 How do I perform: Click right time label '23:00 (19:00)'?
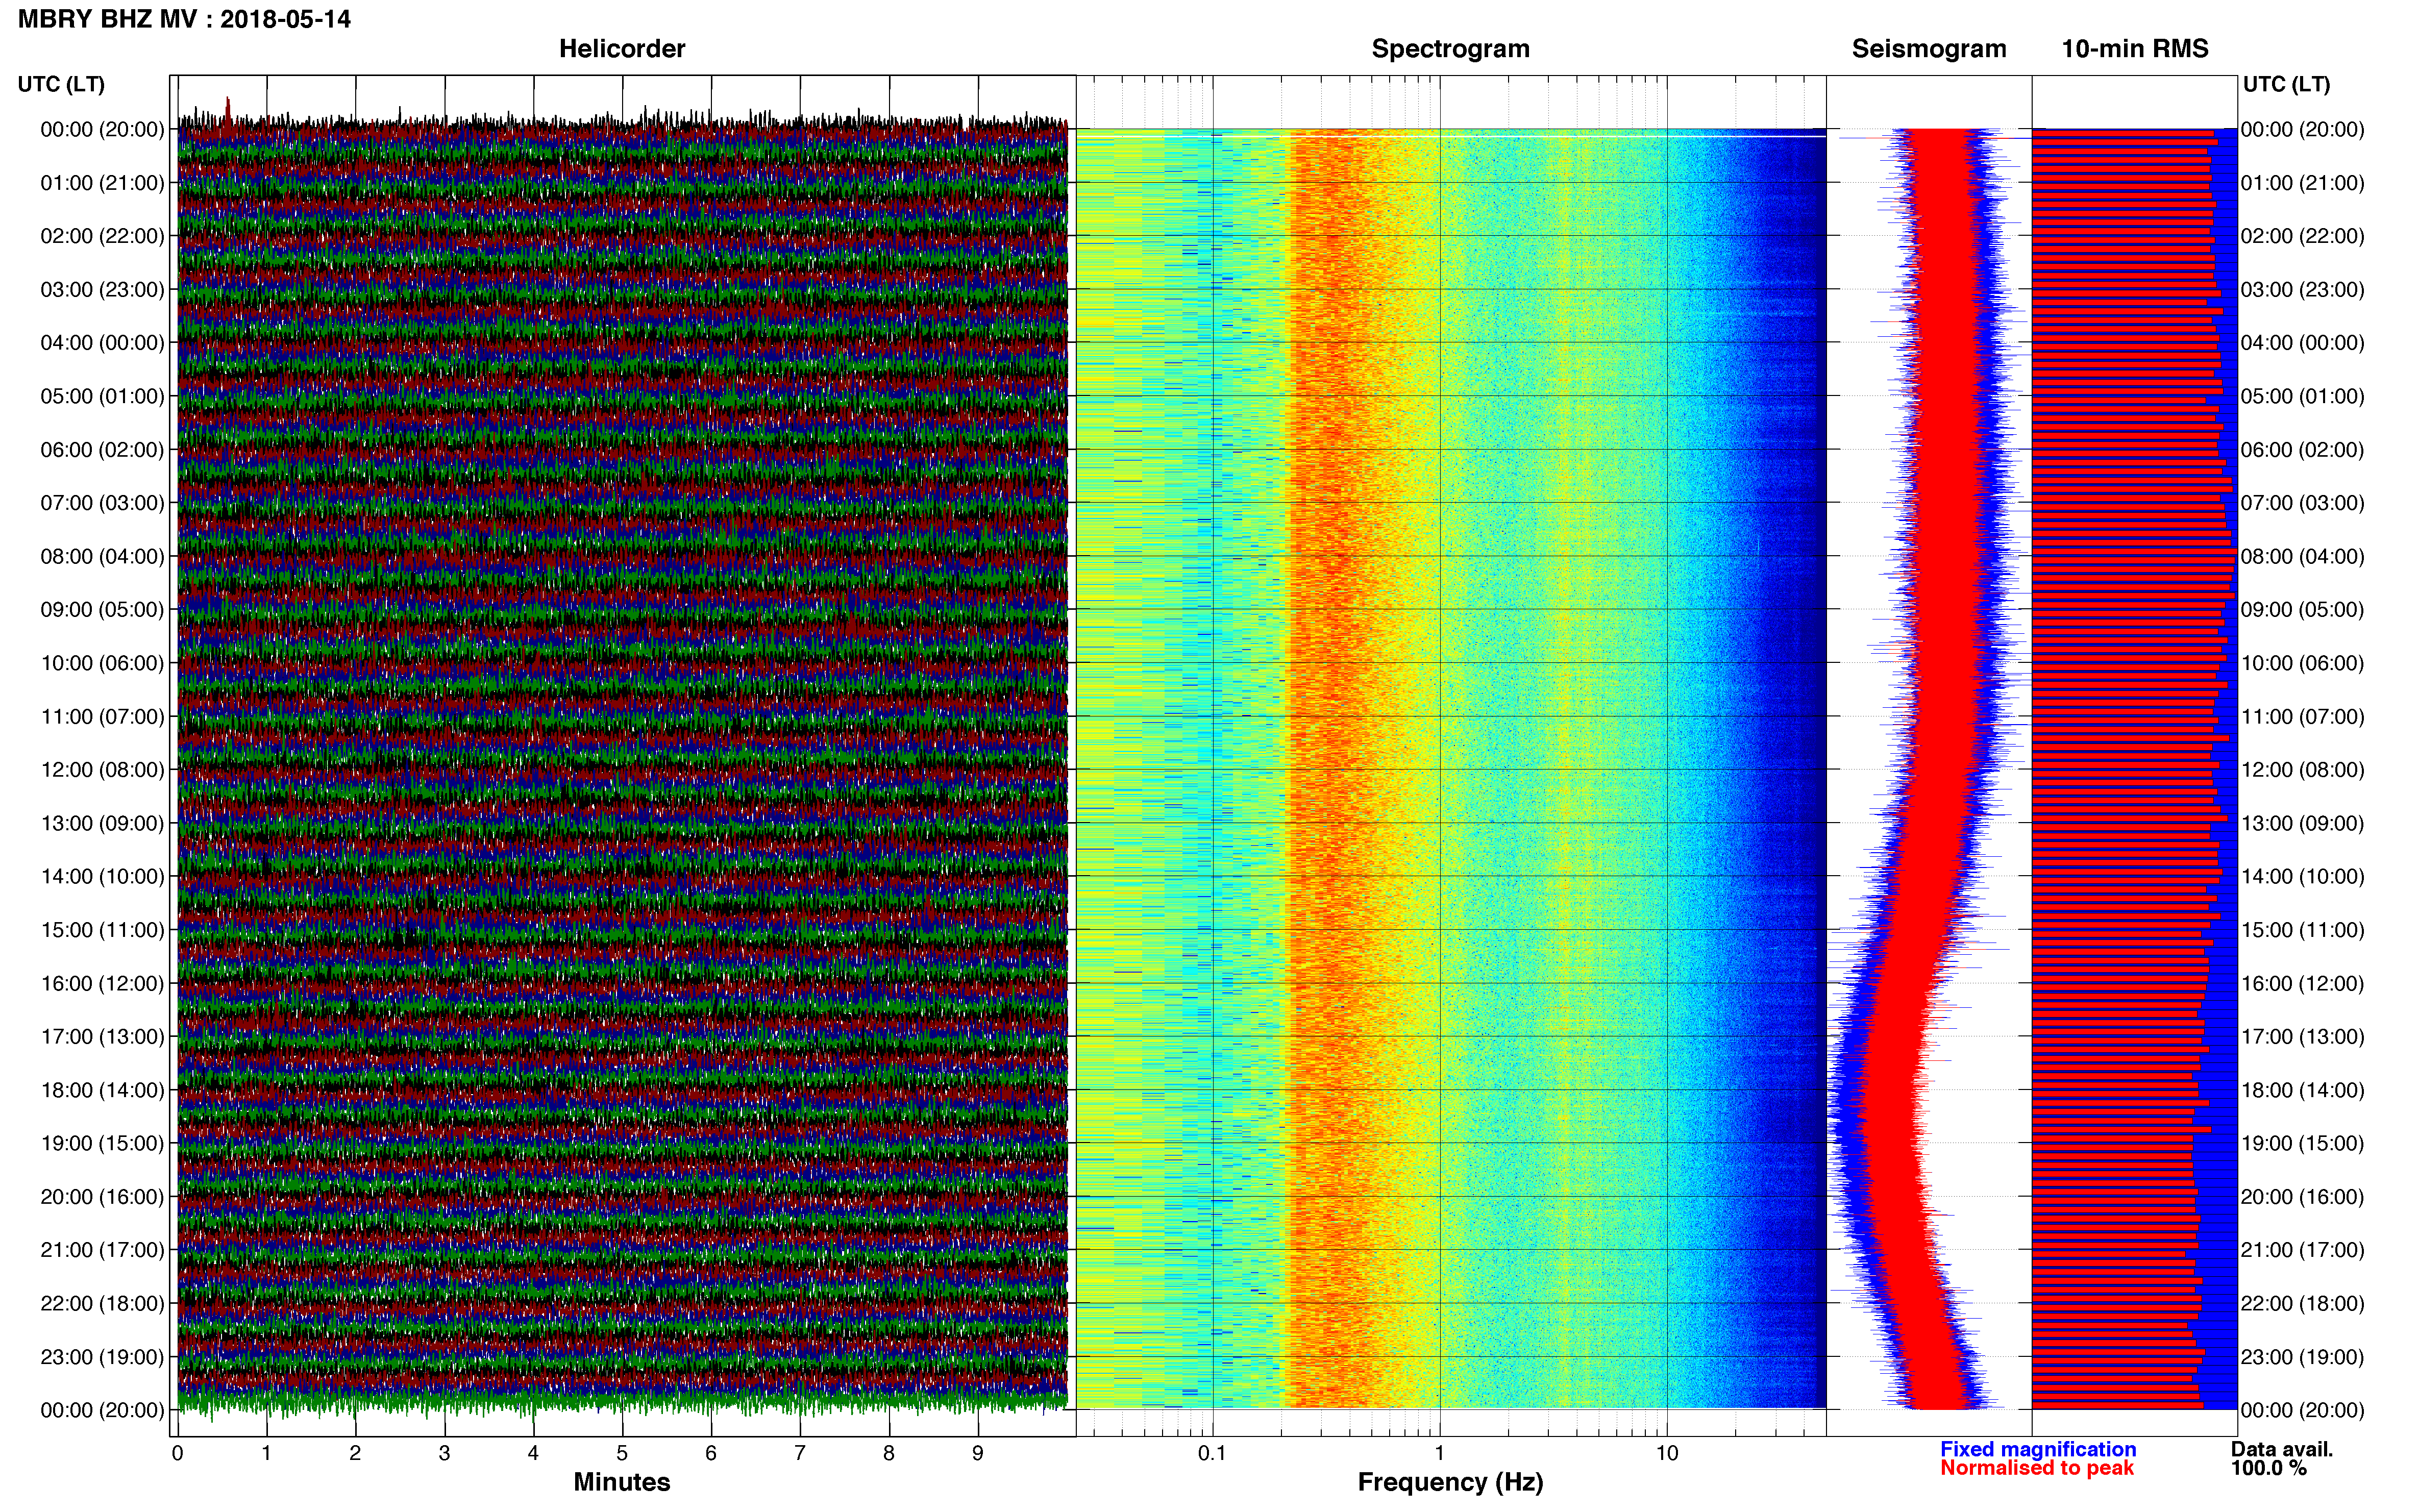tap(2303, 1357)
